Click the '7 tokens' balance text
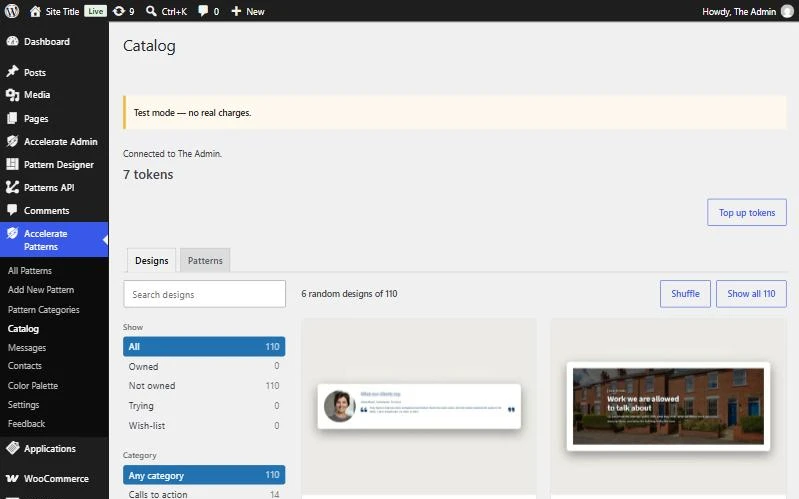The width and height of the screenshot is (799, 499). point(148,174)
